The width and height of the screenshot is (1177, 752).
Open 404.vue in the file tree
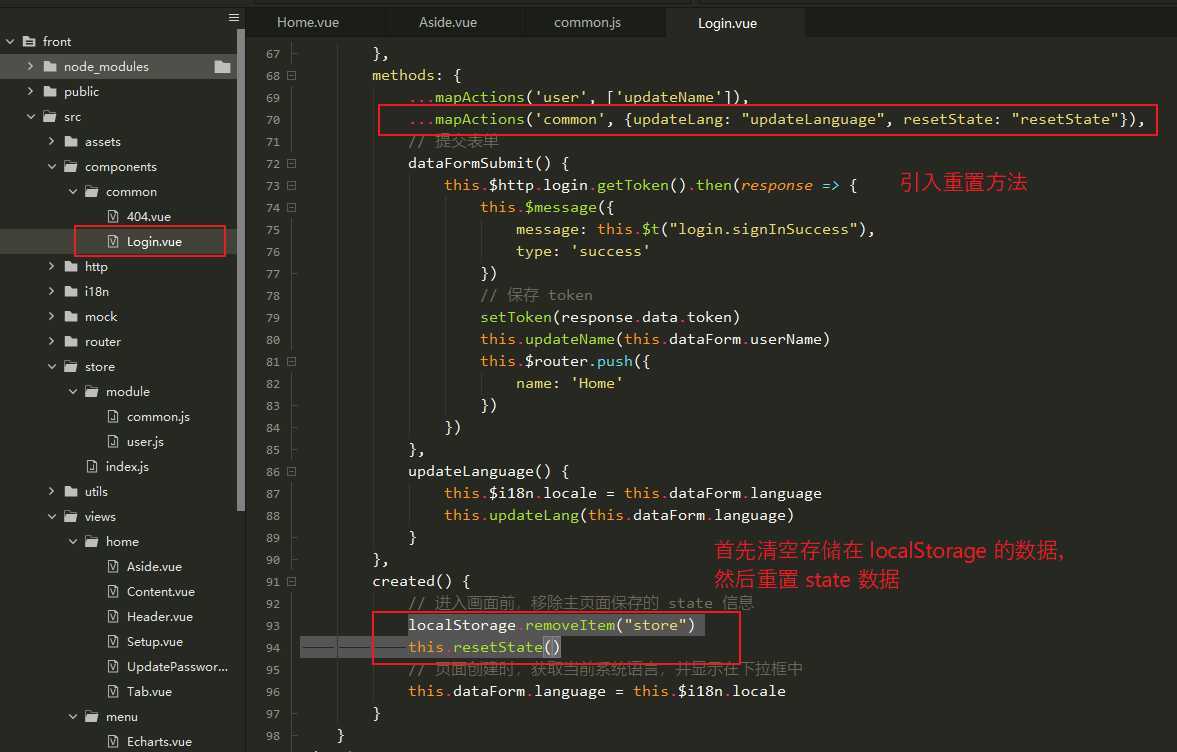point(149,216)
